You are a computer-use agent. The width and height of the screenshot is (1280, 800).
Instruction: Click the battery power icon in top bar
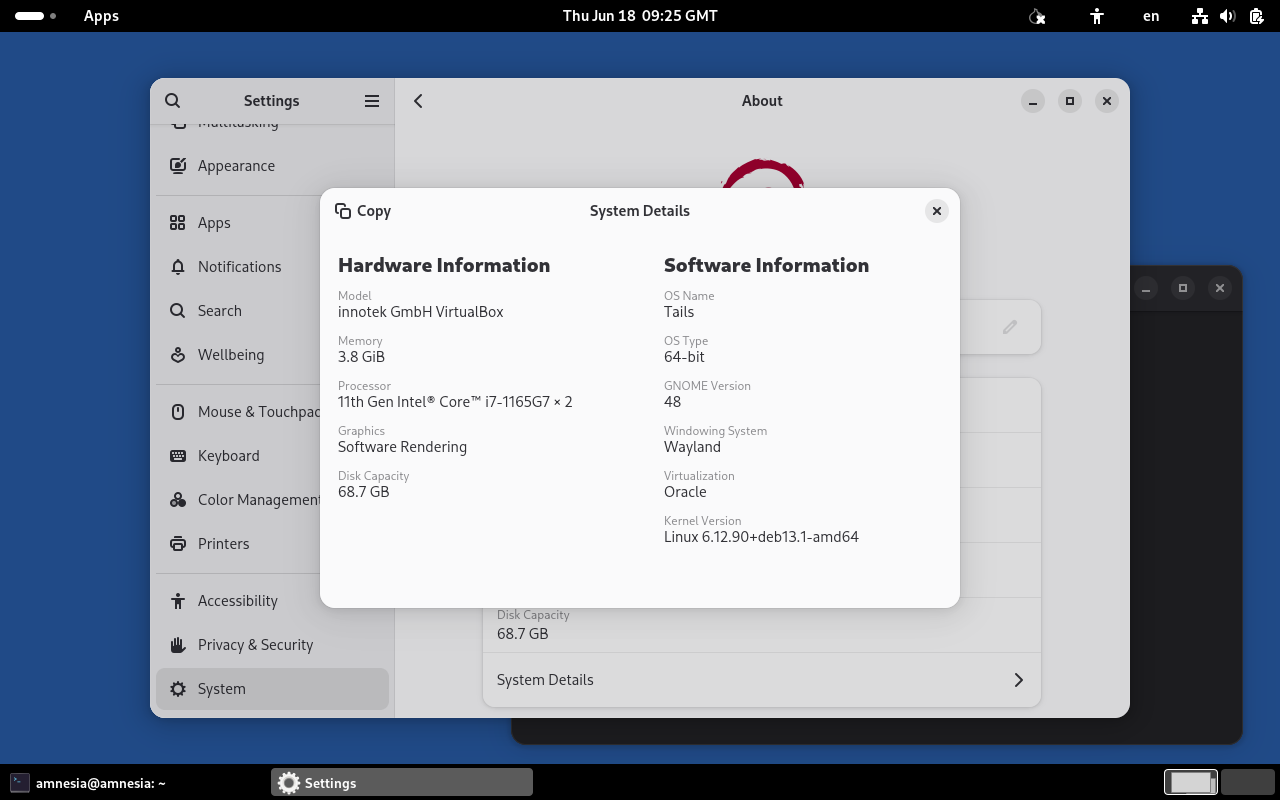pyautogui.click(x=1256, y=16)
